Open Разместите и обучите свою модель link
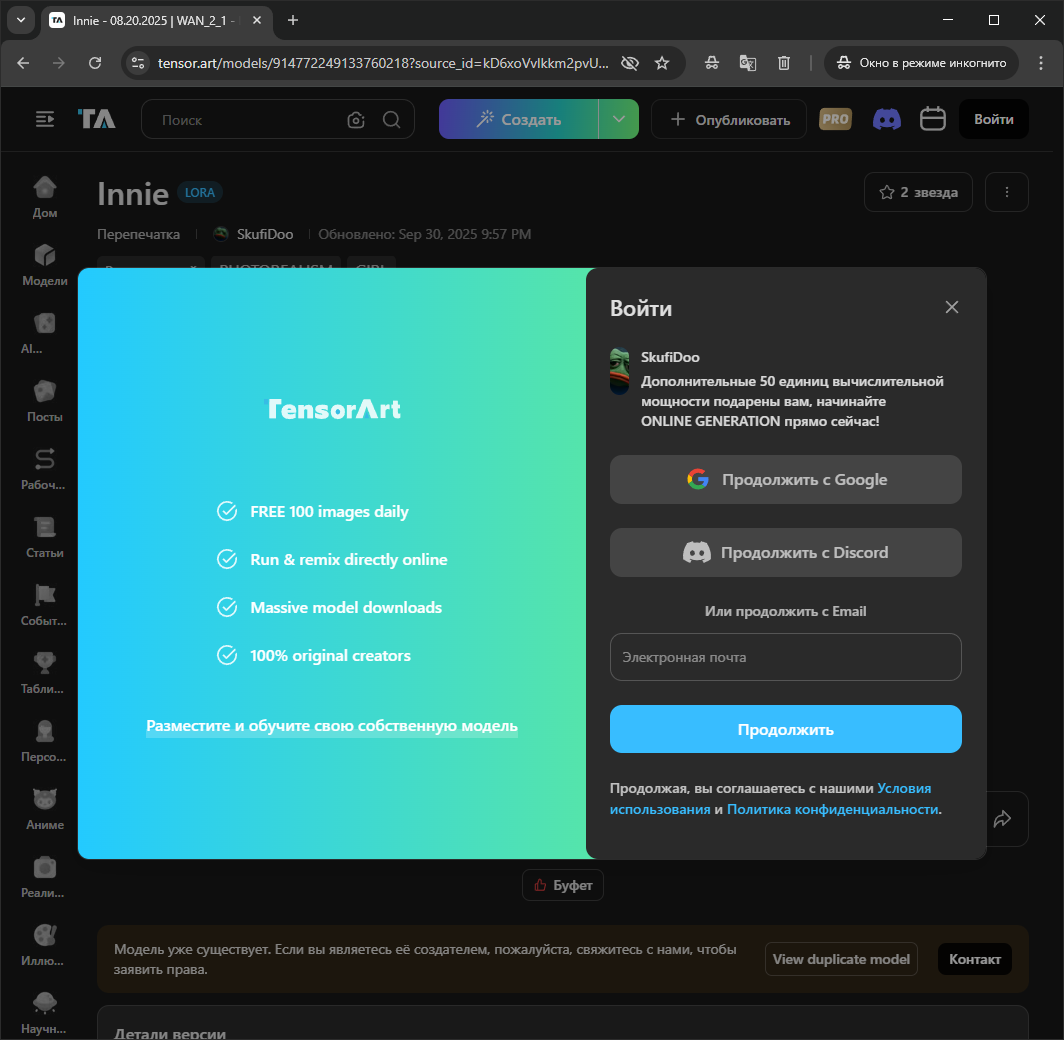The height and width of the screenshot is (1040, 1064). coord(332,726)
